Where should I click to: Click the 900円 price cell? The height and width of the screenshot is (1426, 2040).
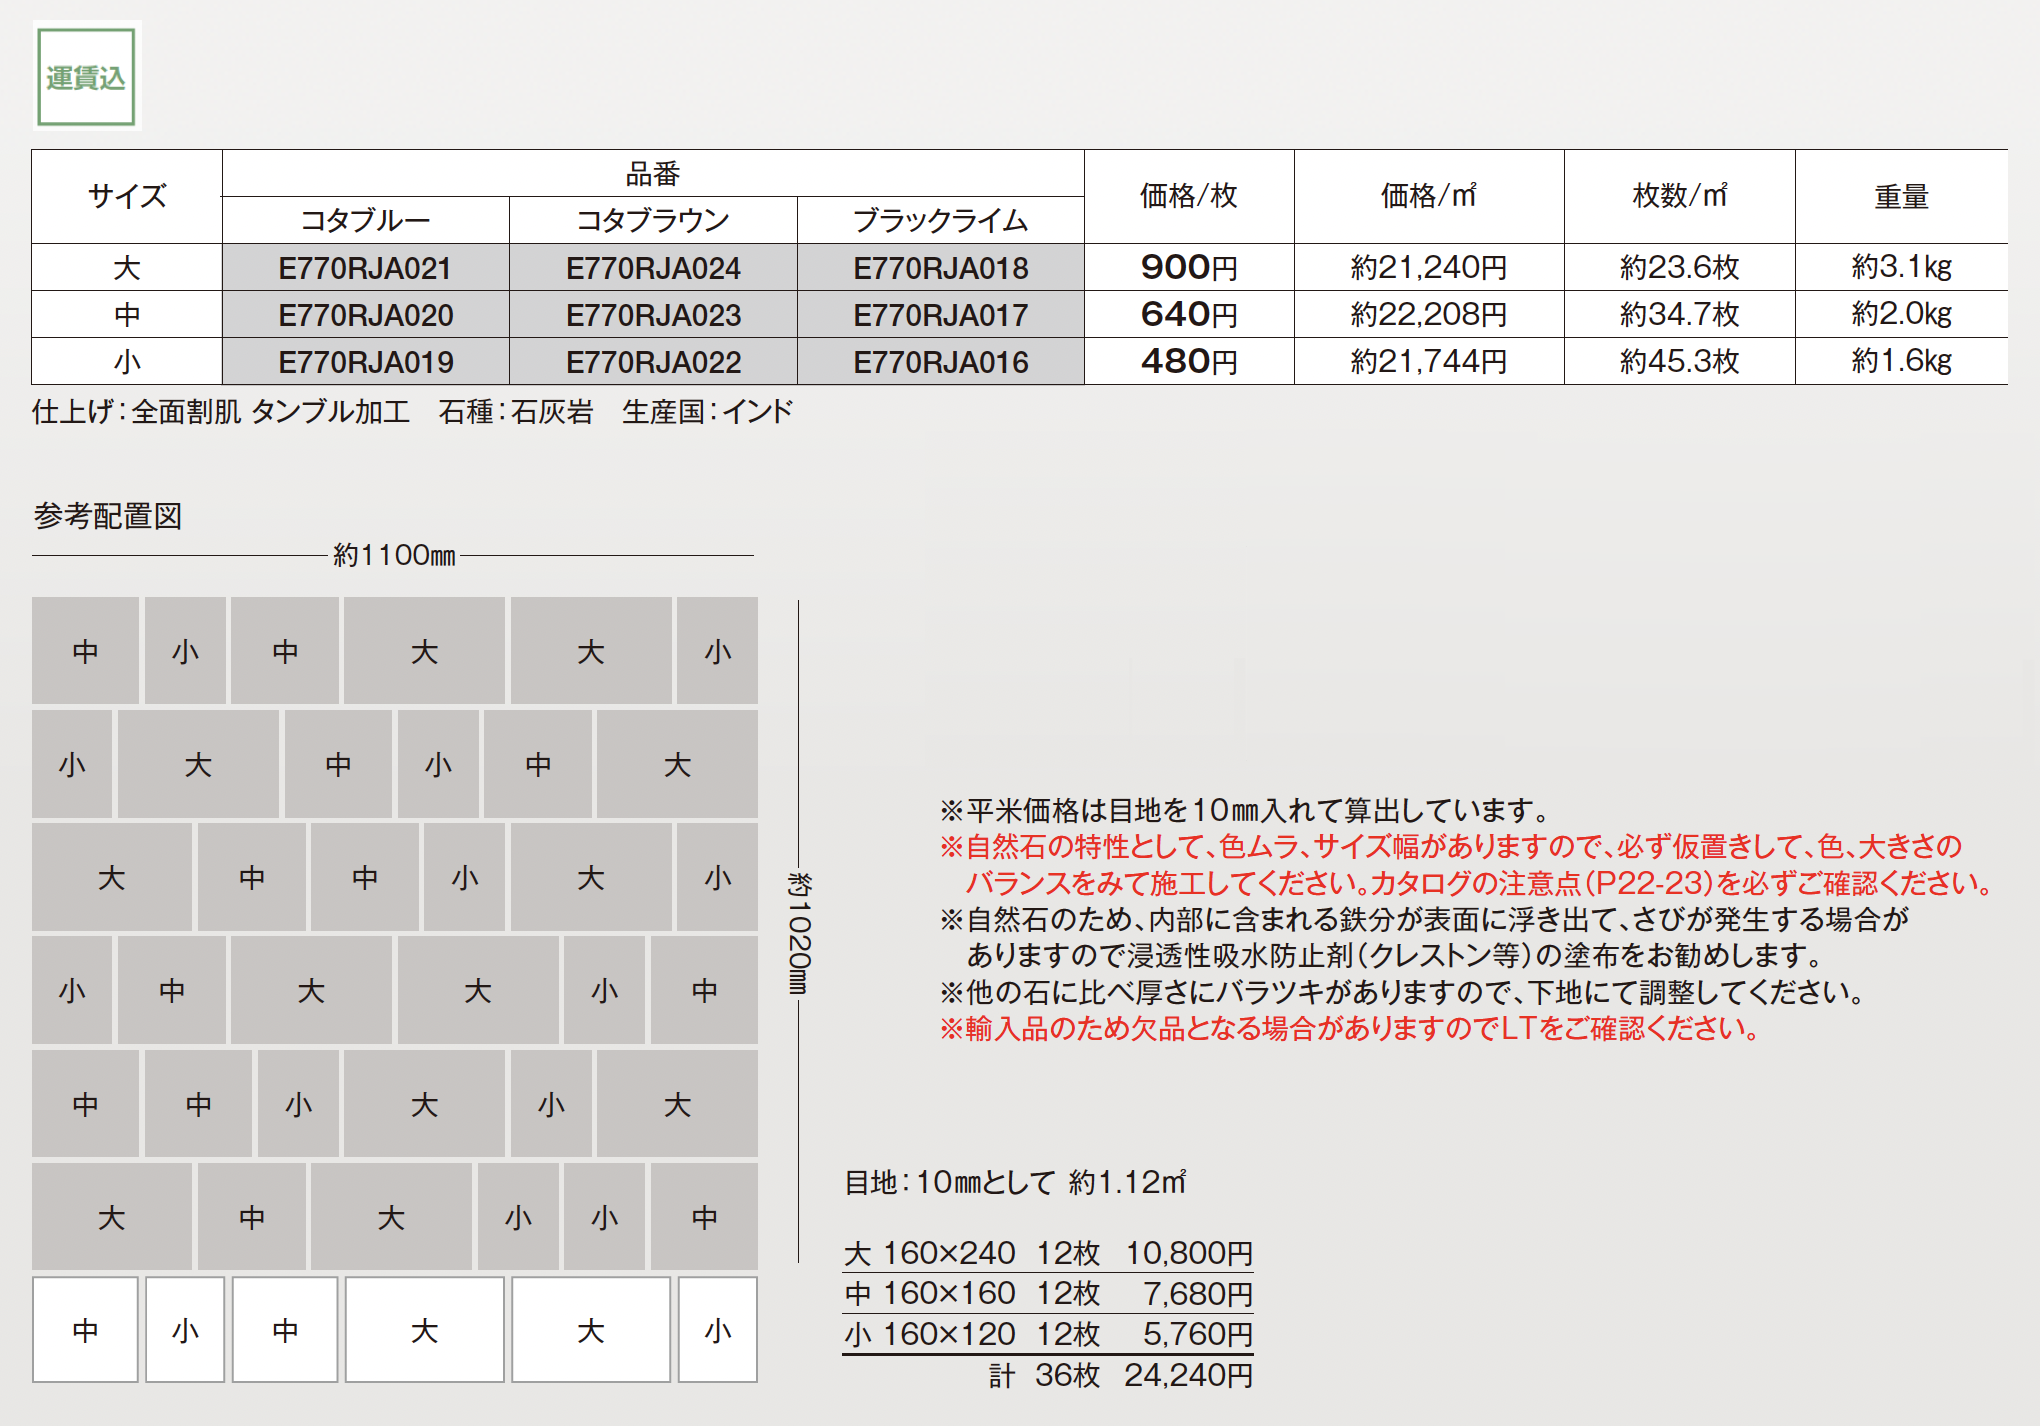(1189, 267)
